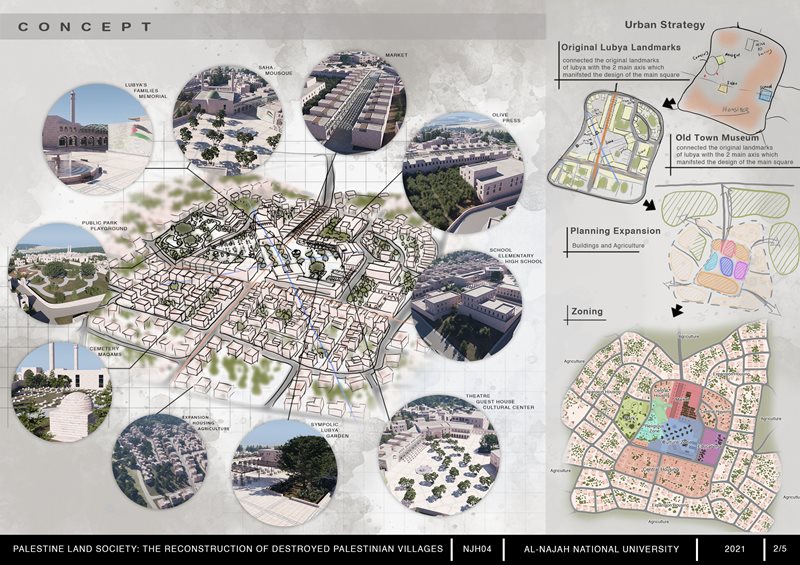This screenshot has width=800, height=565.
Task: Select the Saha Mosque circular render
Action: [228, 118]
